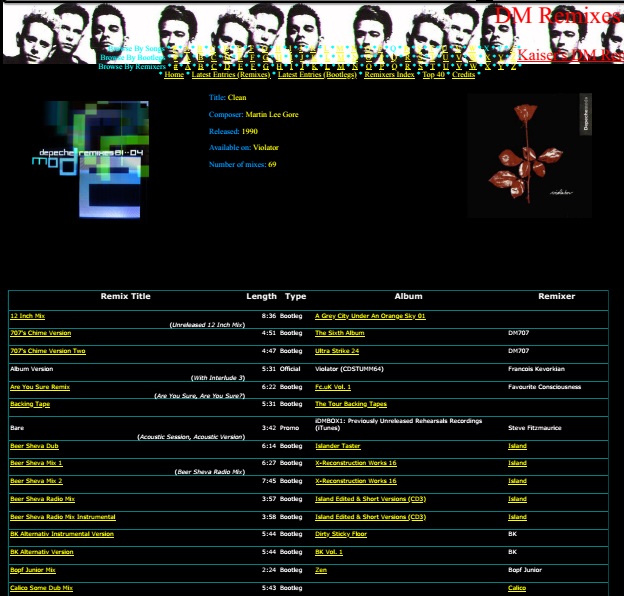Select the Steve Fitzmaurice remixer text
The image size is (624, 596).
click(534, 428)
